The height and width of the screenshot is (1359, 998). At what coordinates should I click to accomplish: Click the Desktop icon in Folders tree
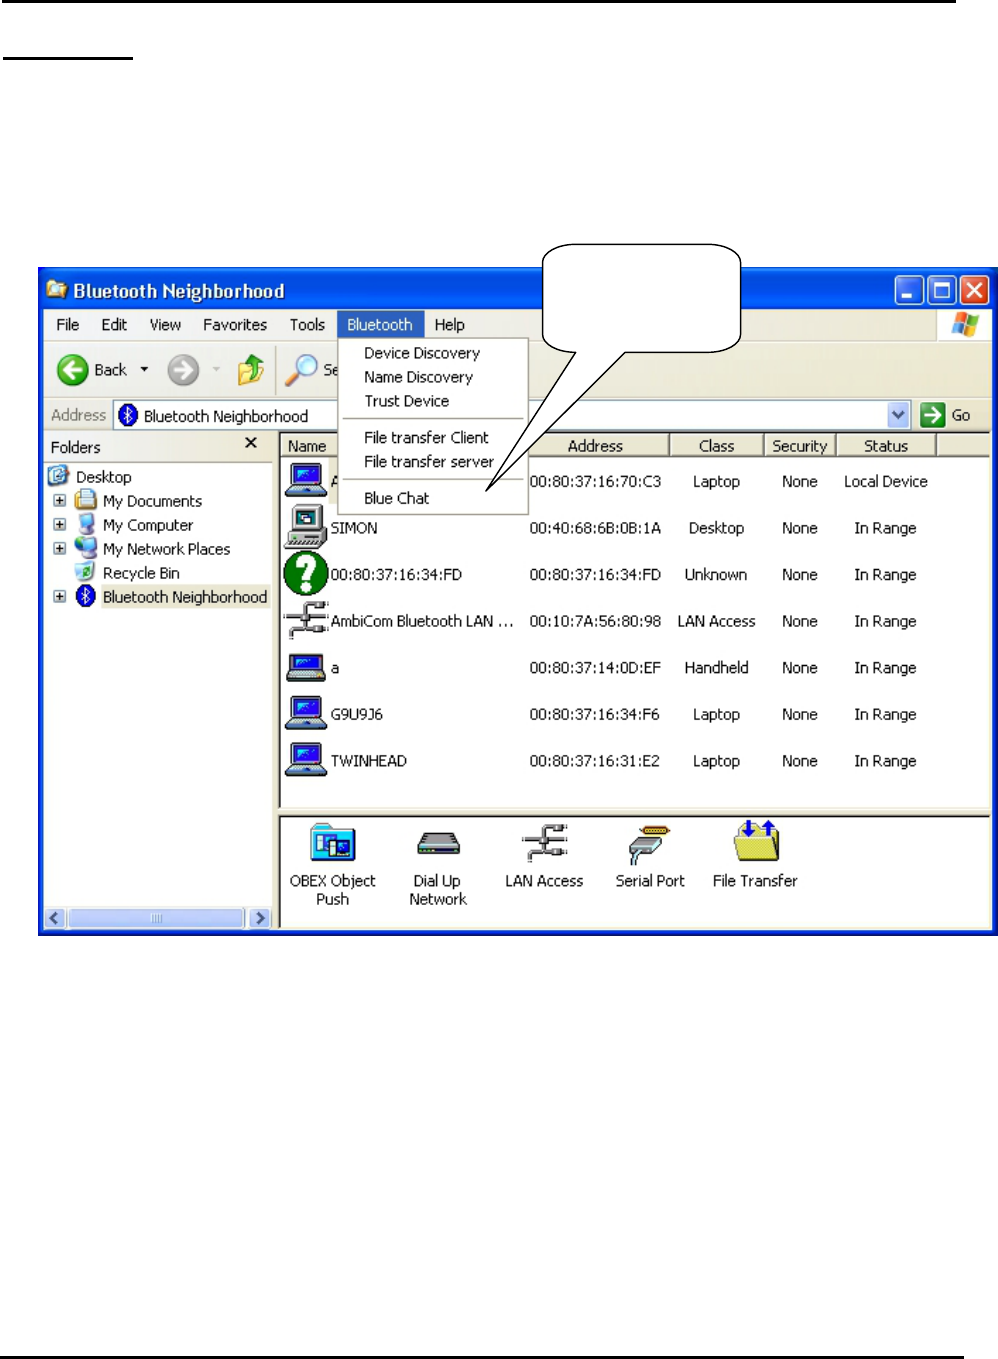point(59,476)
